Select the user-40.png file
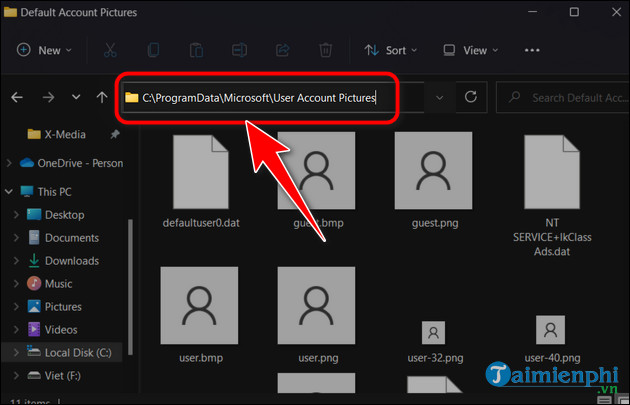 [x=552, y=340]
